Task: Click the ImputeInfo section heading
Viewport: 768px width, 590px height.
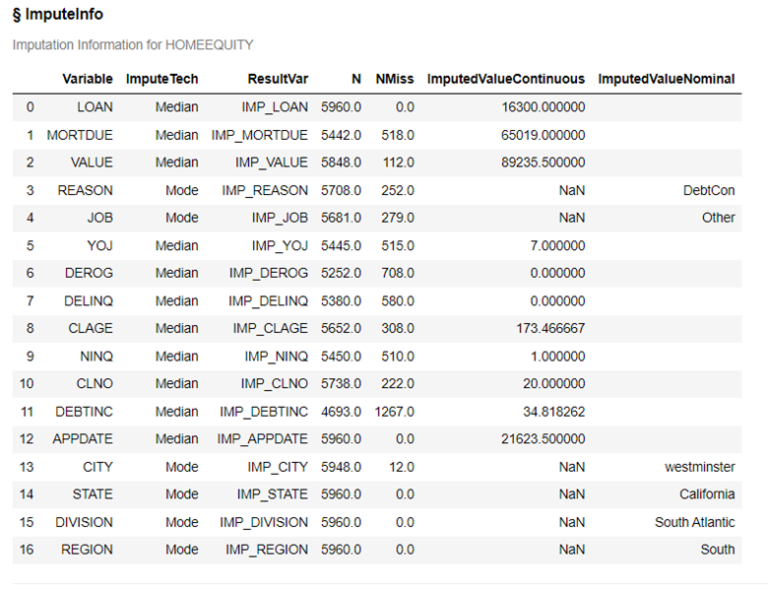Action: pos(57,16)
